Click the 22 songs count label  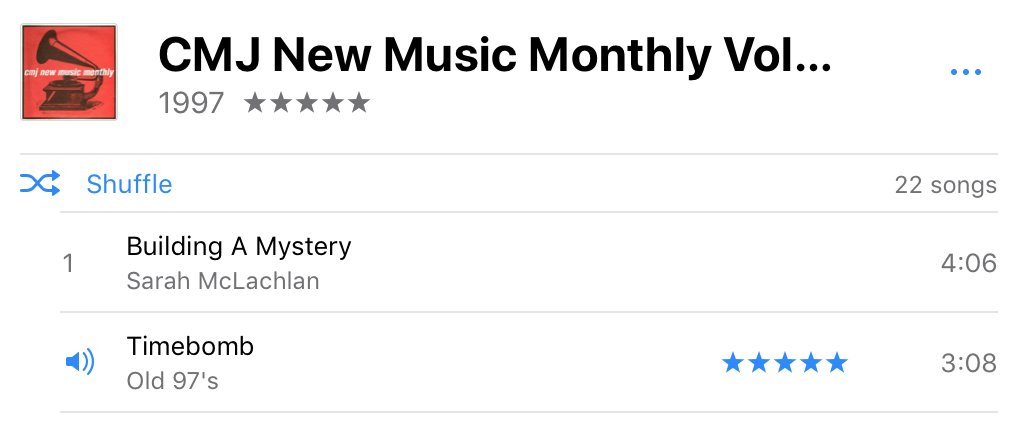945,185
